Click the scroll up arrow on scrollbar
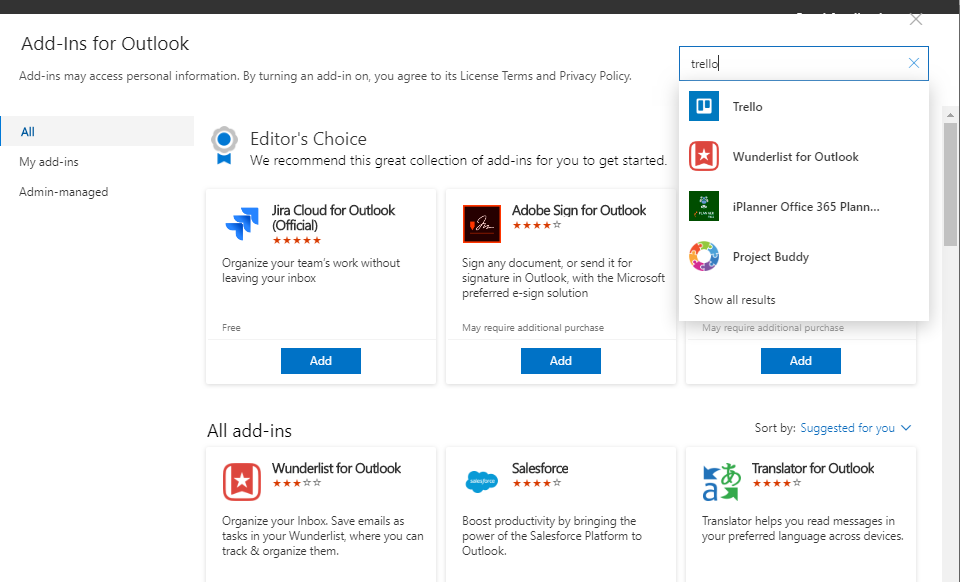Viewport: 960px width, 582px height. (950, 114)
